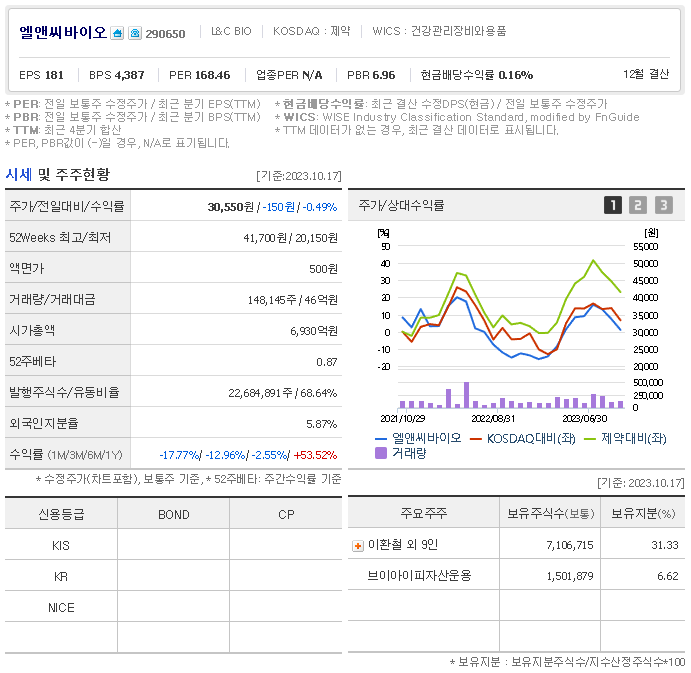Select the 148,145주 / 46억원 trading volume

pos(293,300)
